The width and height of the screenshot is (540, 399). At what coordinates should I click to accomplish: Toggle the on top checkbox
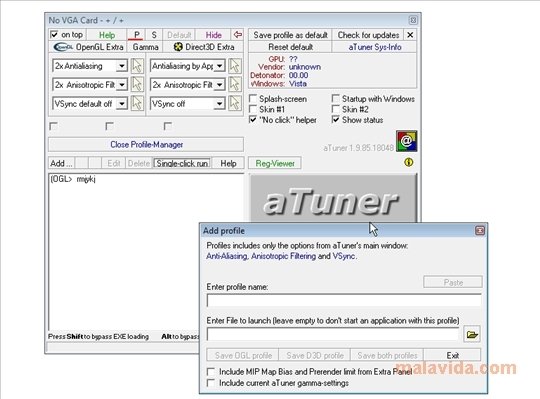click(54, 34)
